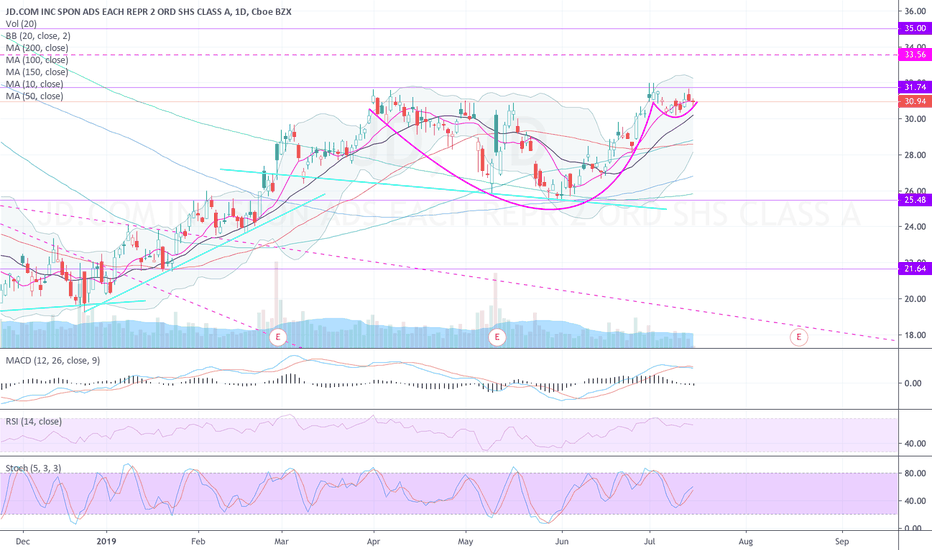Select the MA (10, close) indicator label
932x550 pixels.
click(x=34, y=84)
